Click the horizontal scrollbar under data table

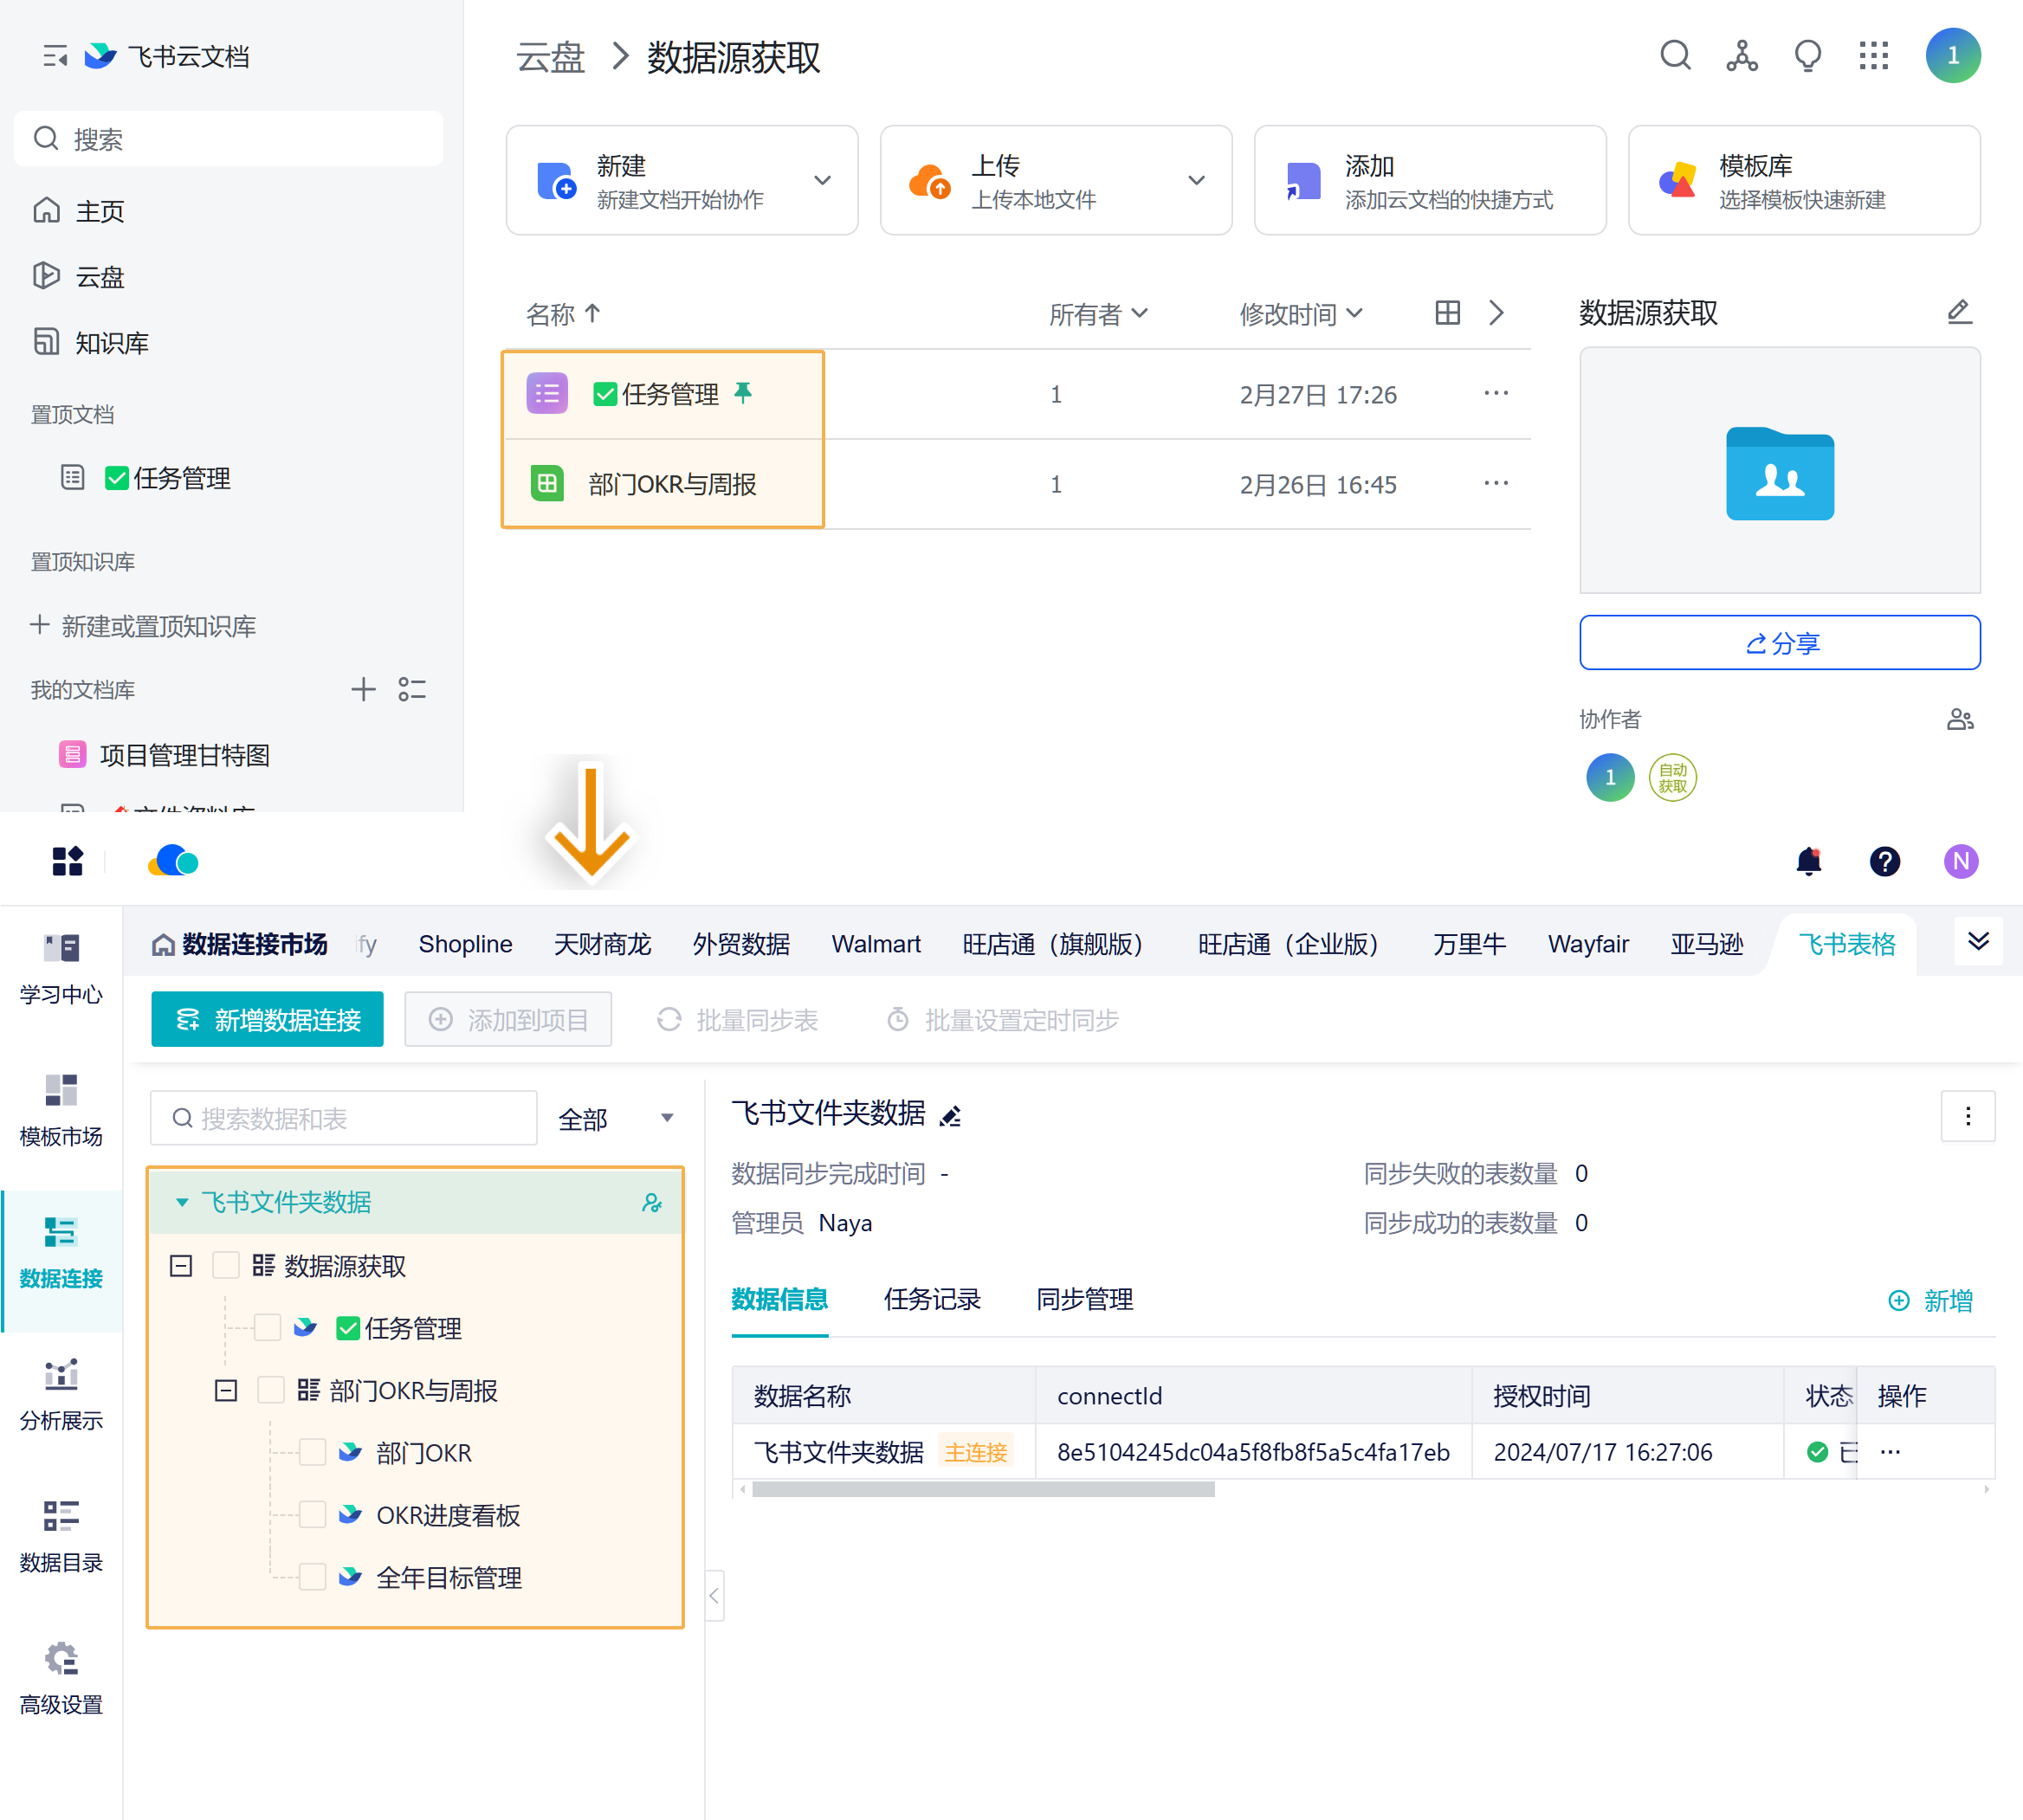982,1489
